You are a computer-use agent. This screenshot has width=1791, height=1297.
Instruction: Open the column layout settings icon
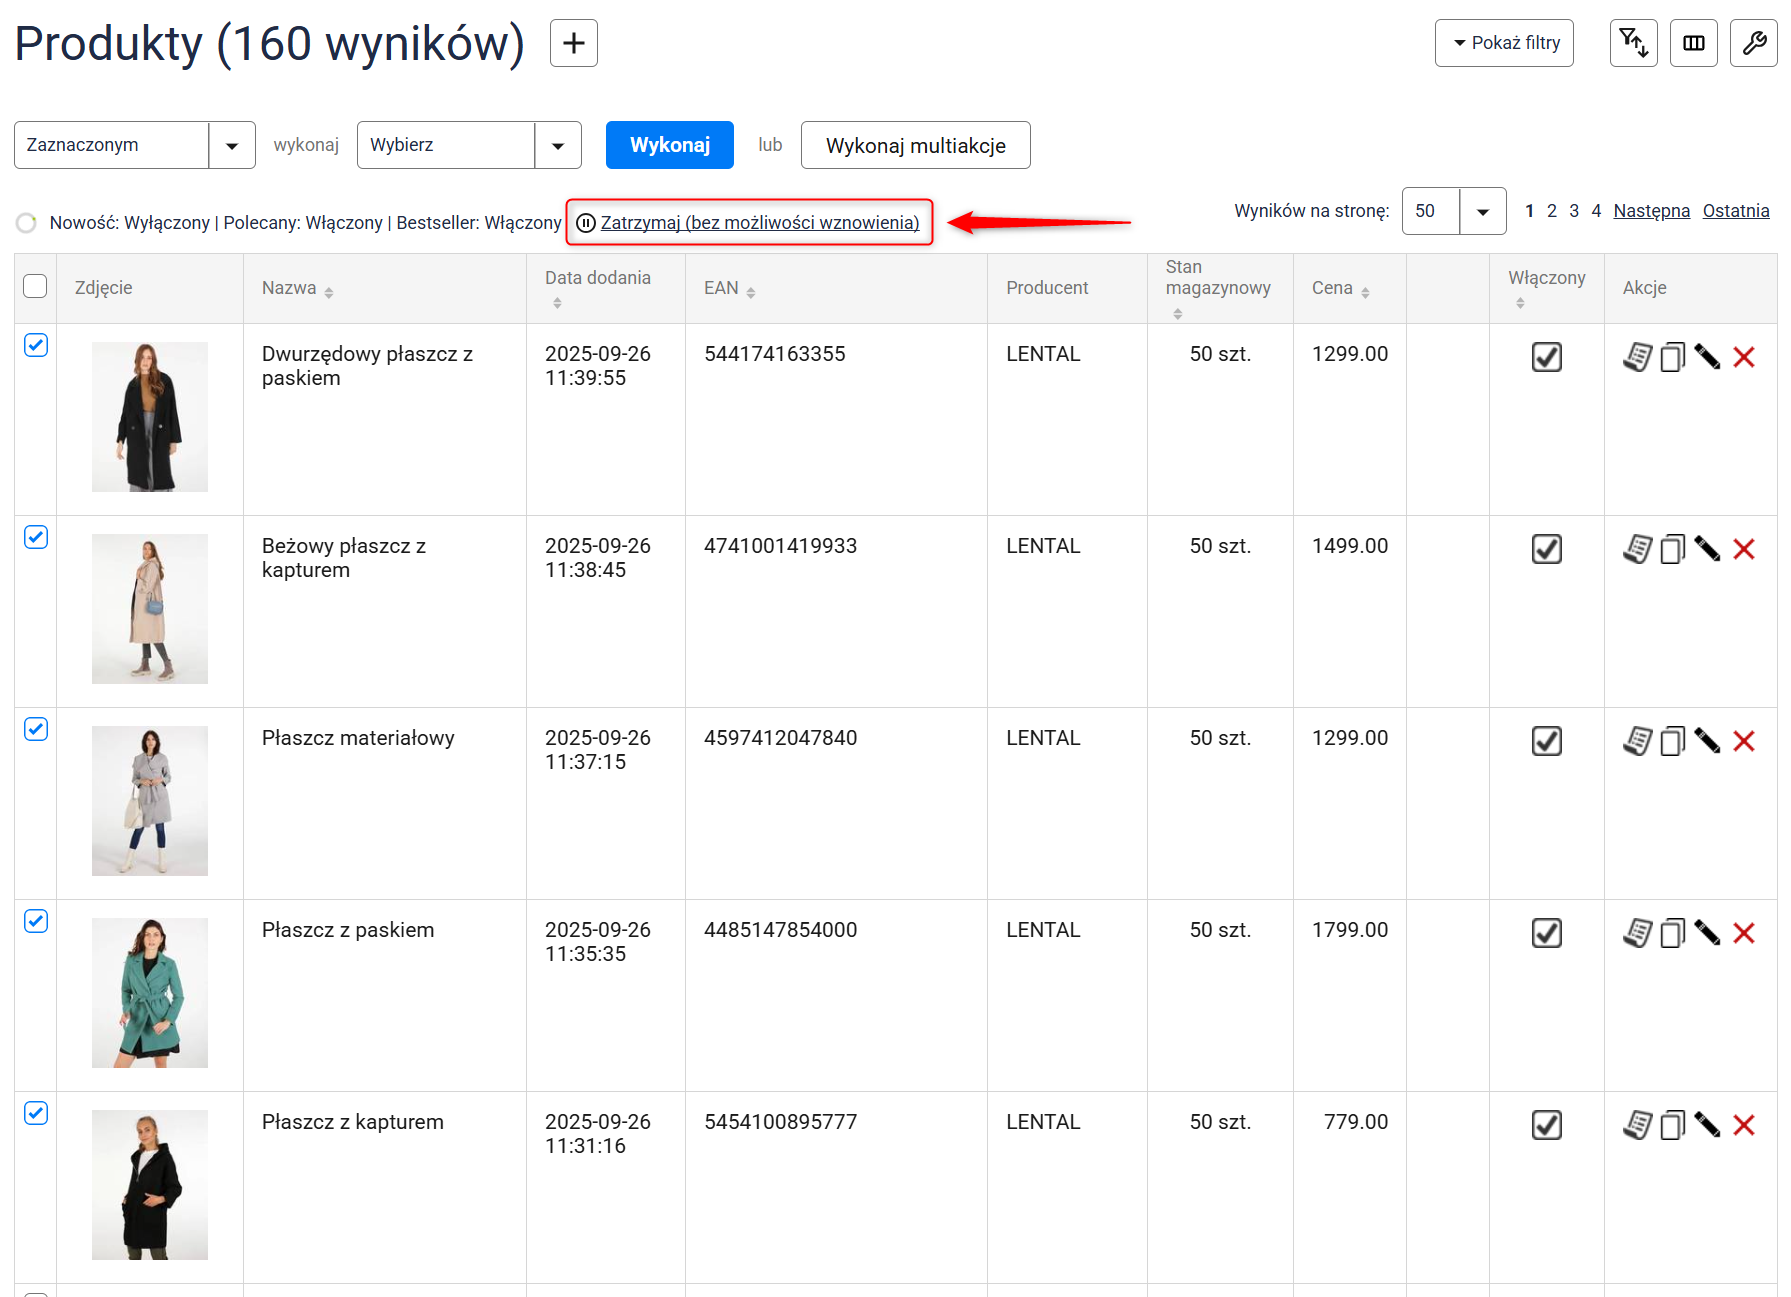1693,43
